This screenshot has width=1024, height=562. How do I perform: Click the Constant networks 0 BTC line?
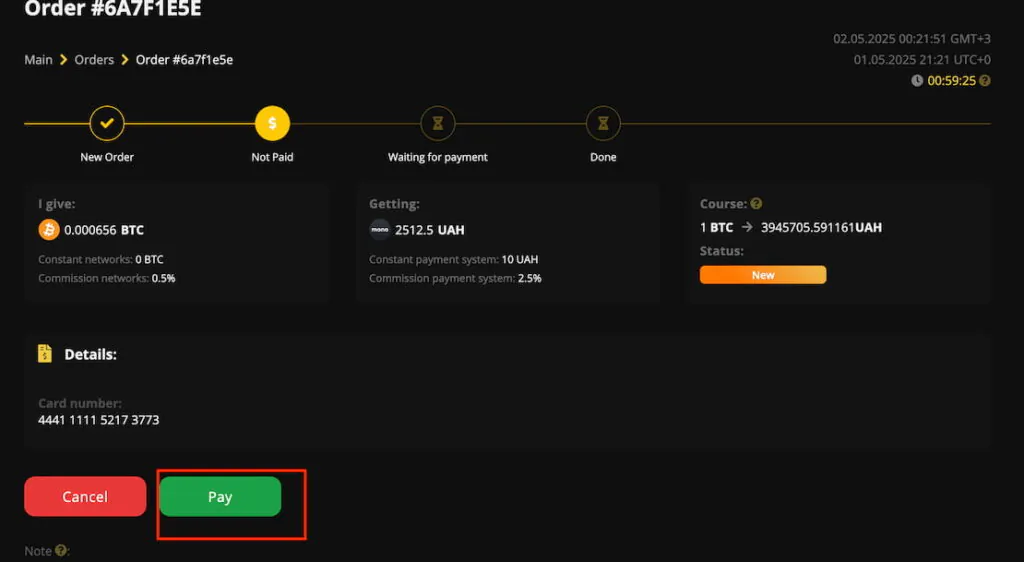[x=101, y=259]
